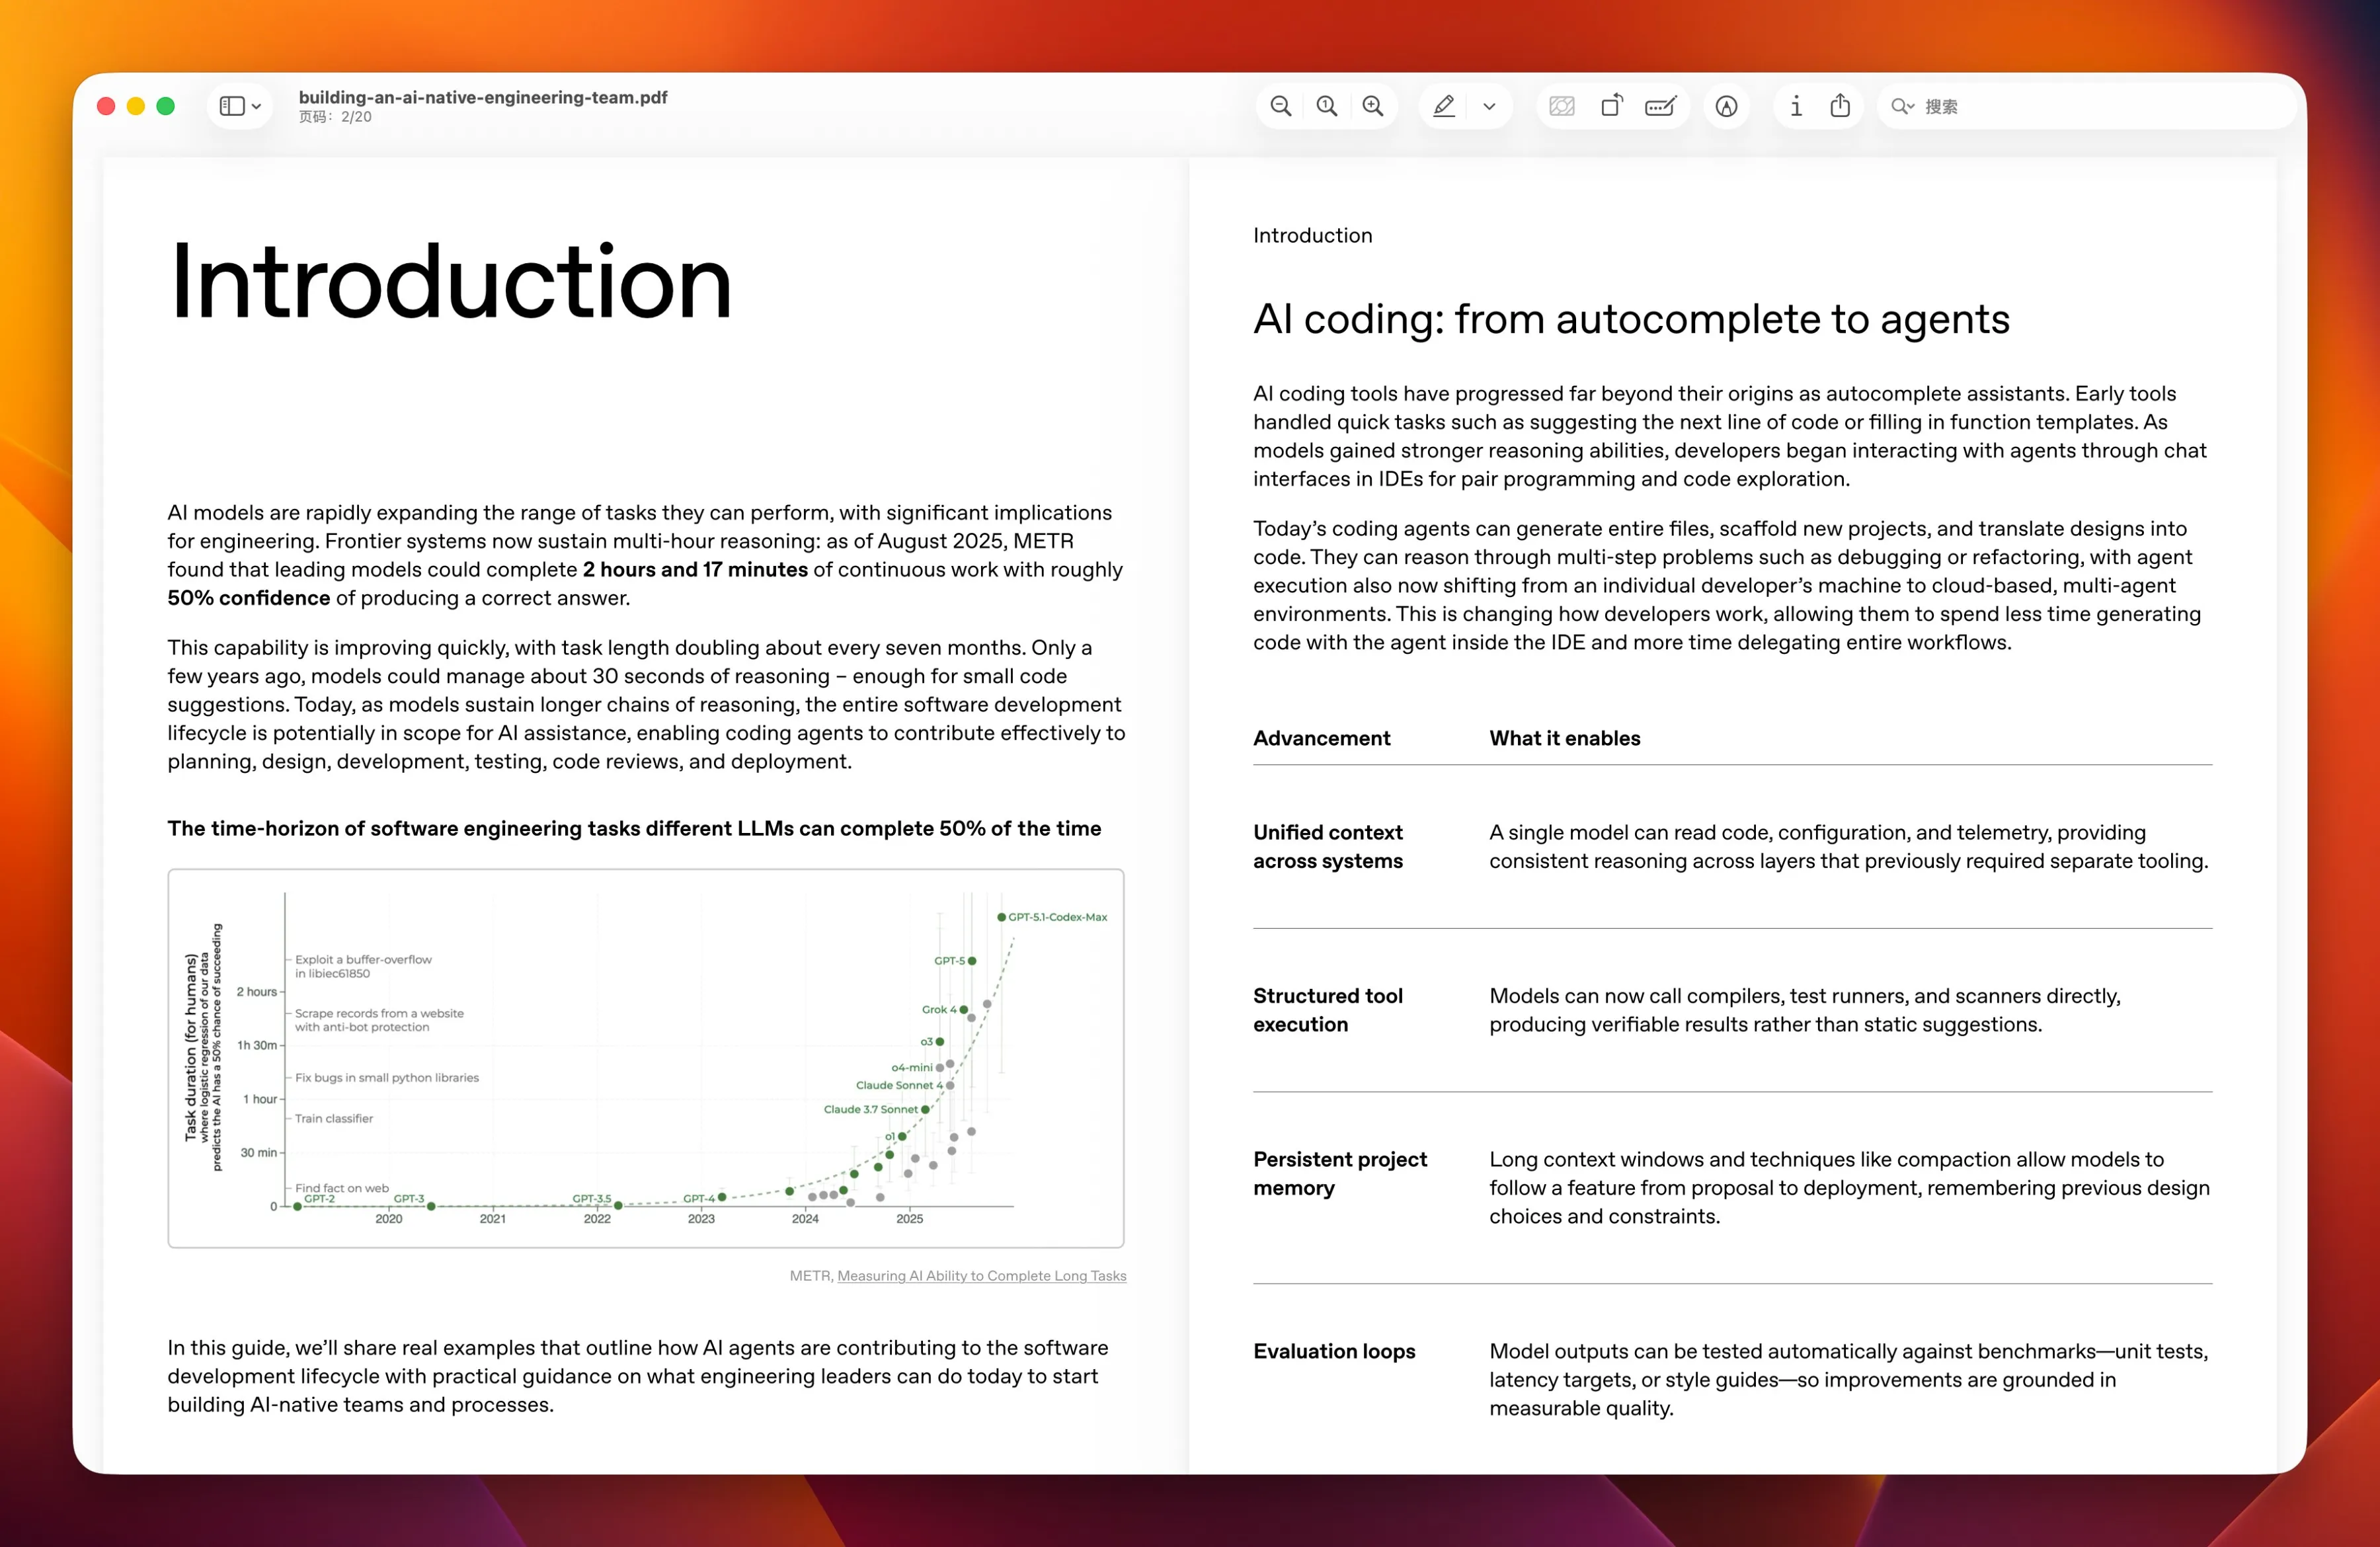
Task: Click the yellow minimize window button
Action: [x=136, y=106]
